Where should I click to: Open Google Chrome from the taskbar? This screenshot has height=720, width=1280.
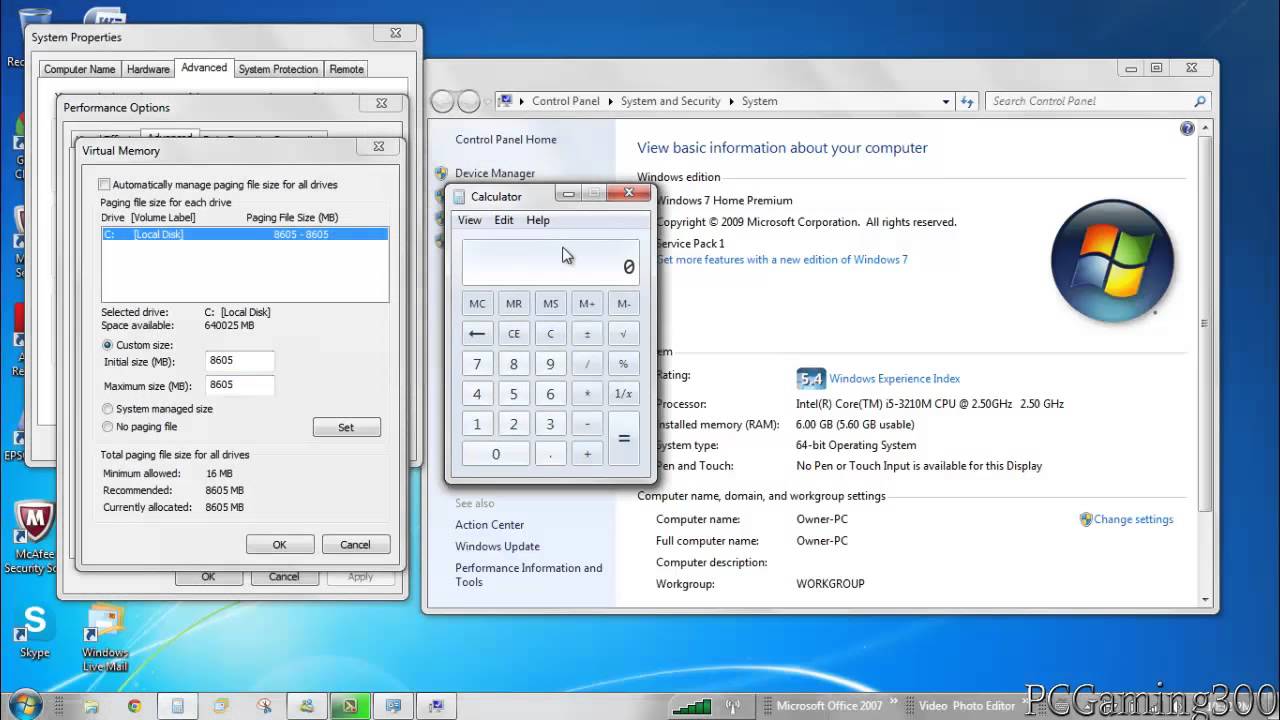134,706
